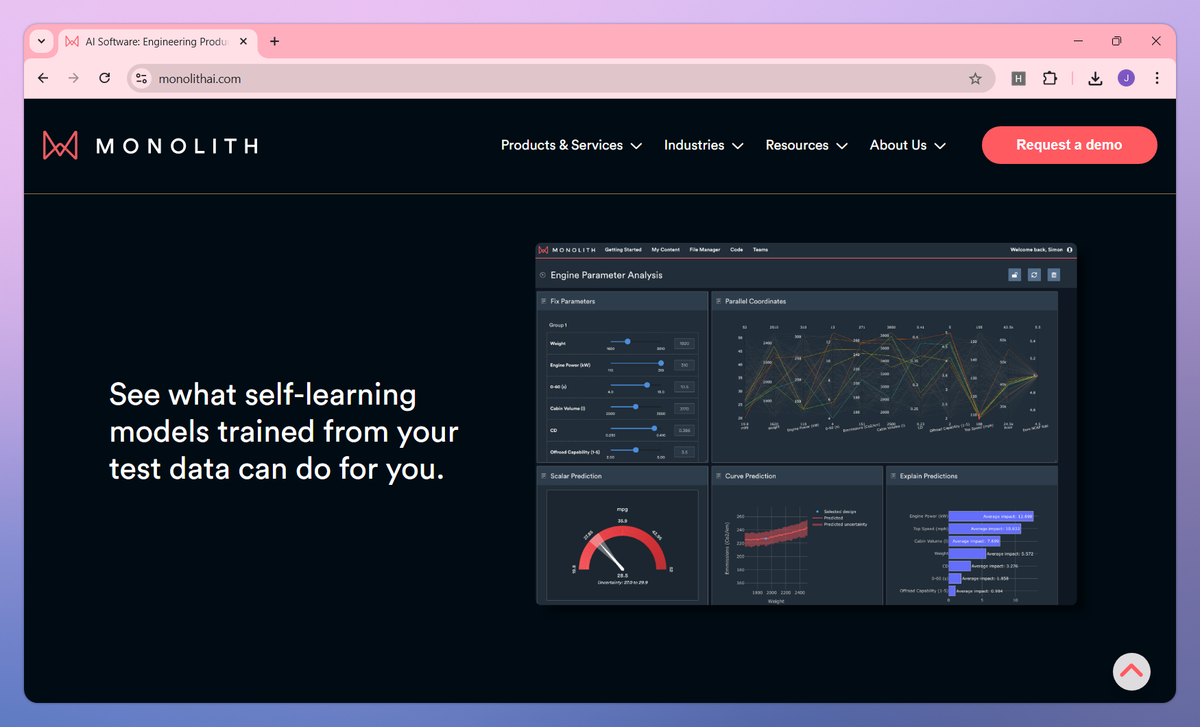The height and width of the screenshot is (727, 1200).
Task: Click the Monolith logo
Action: (150, 145)
